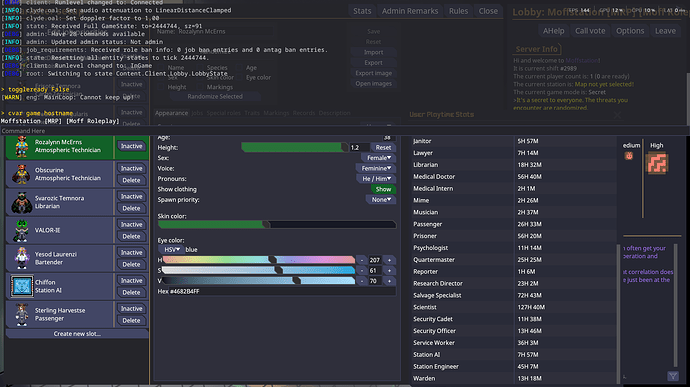This screenshot has width=690, height=387.
Task: Select the Security Officer playtime row
Action: (x=514, y=331)
